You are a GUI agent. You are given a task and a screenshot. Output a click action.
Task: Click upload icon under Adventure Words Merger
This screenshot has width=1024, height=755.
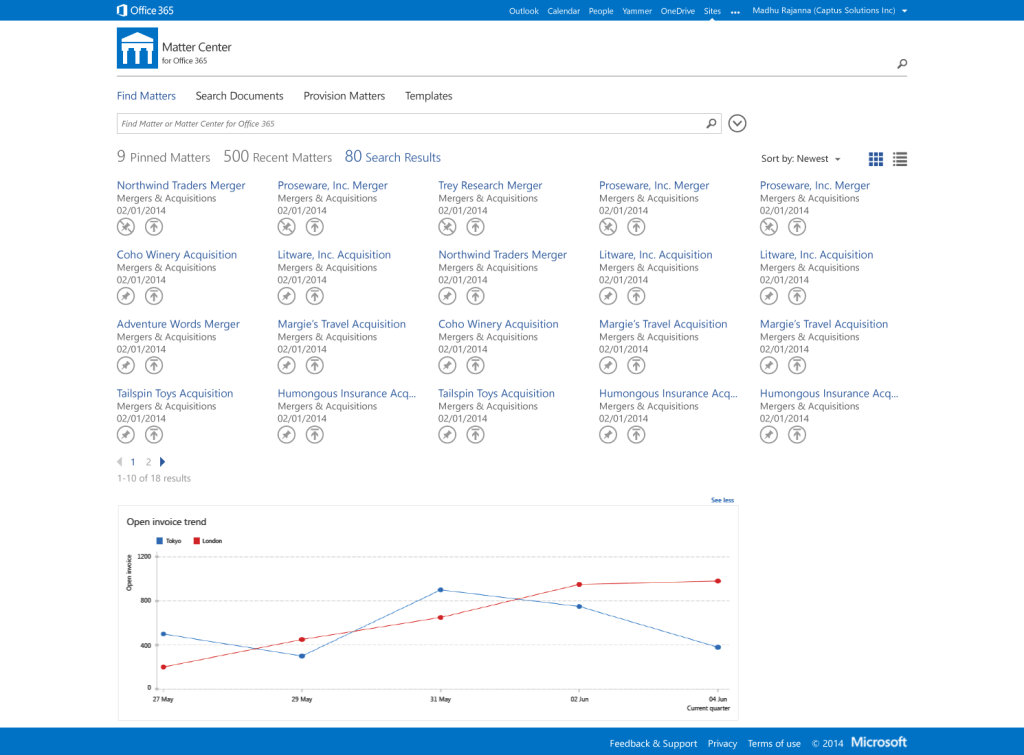pyautogui.click(x=154, y=366)
